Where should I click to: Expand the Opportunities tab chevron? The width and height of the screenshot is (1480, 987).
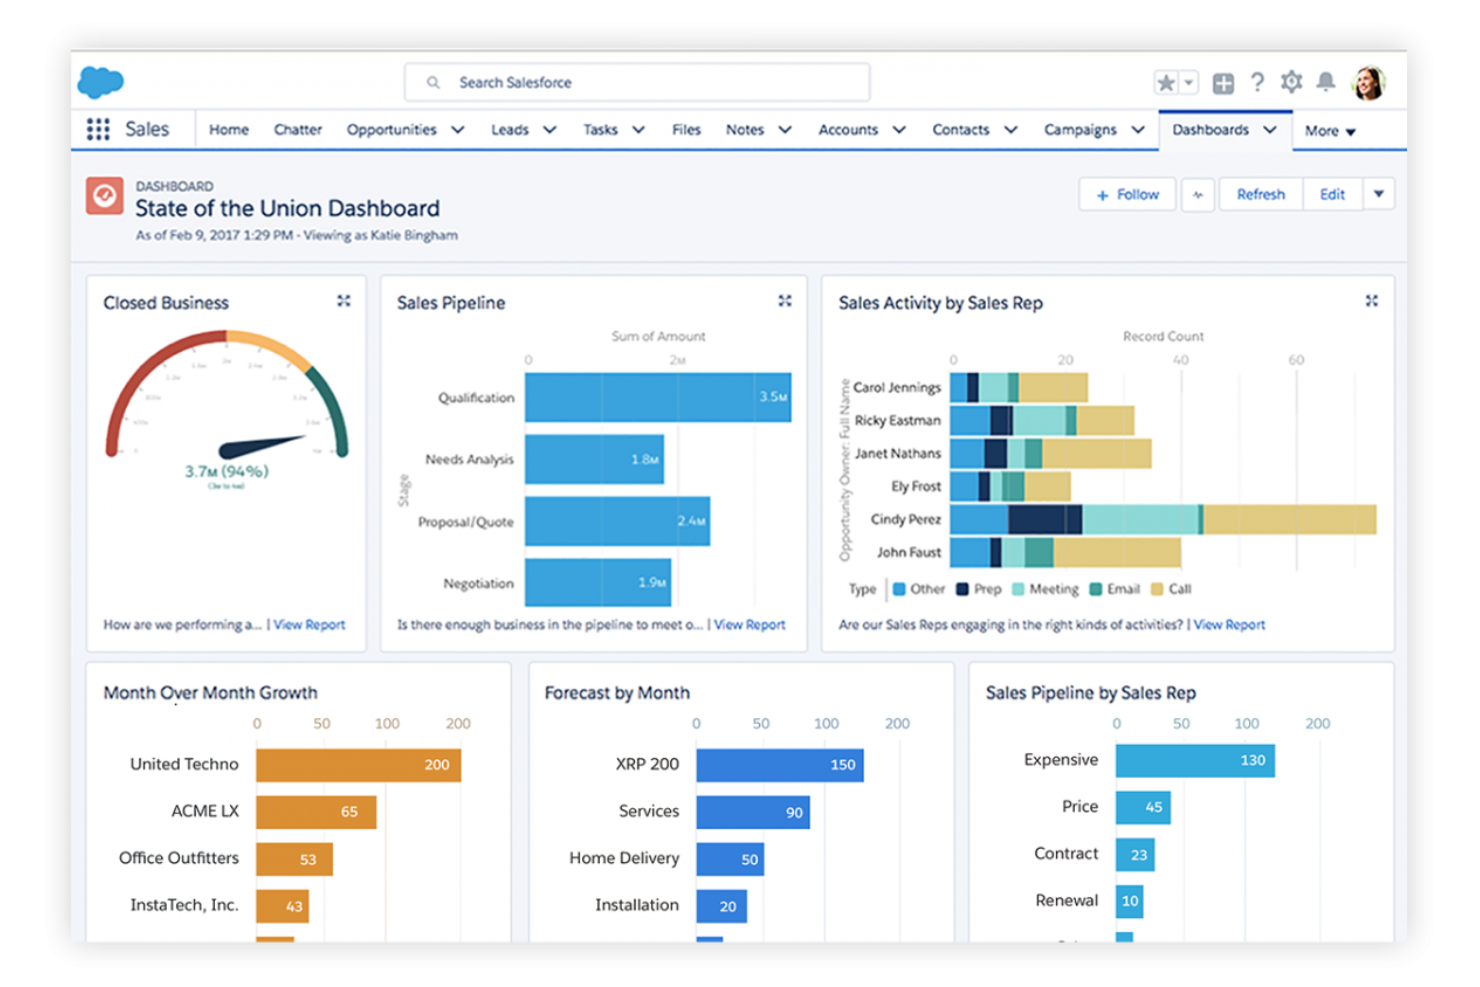458,129
